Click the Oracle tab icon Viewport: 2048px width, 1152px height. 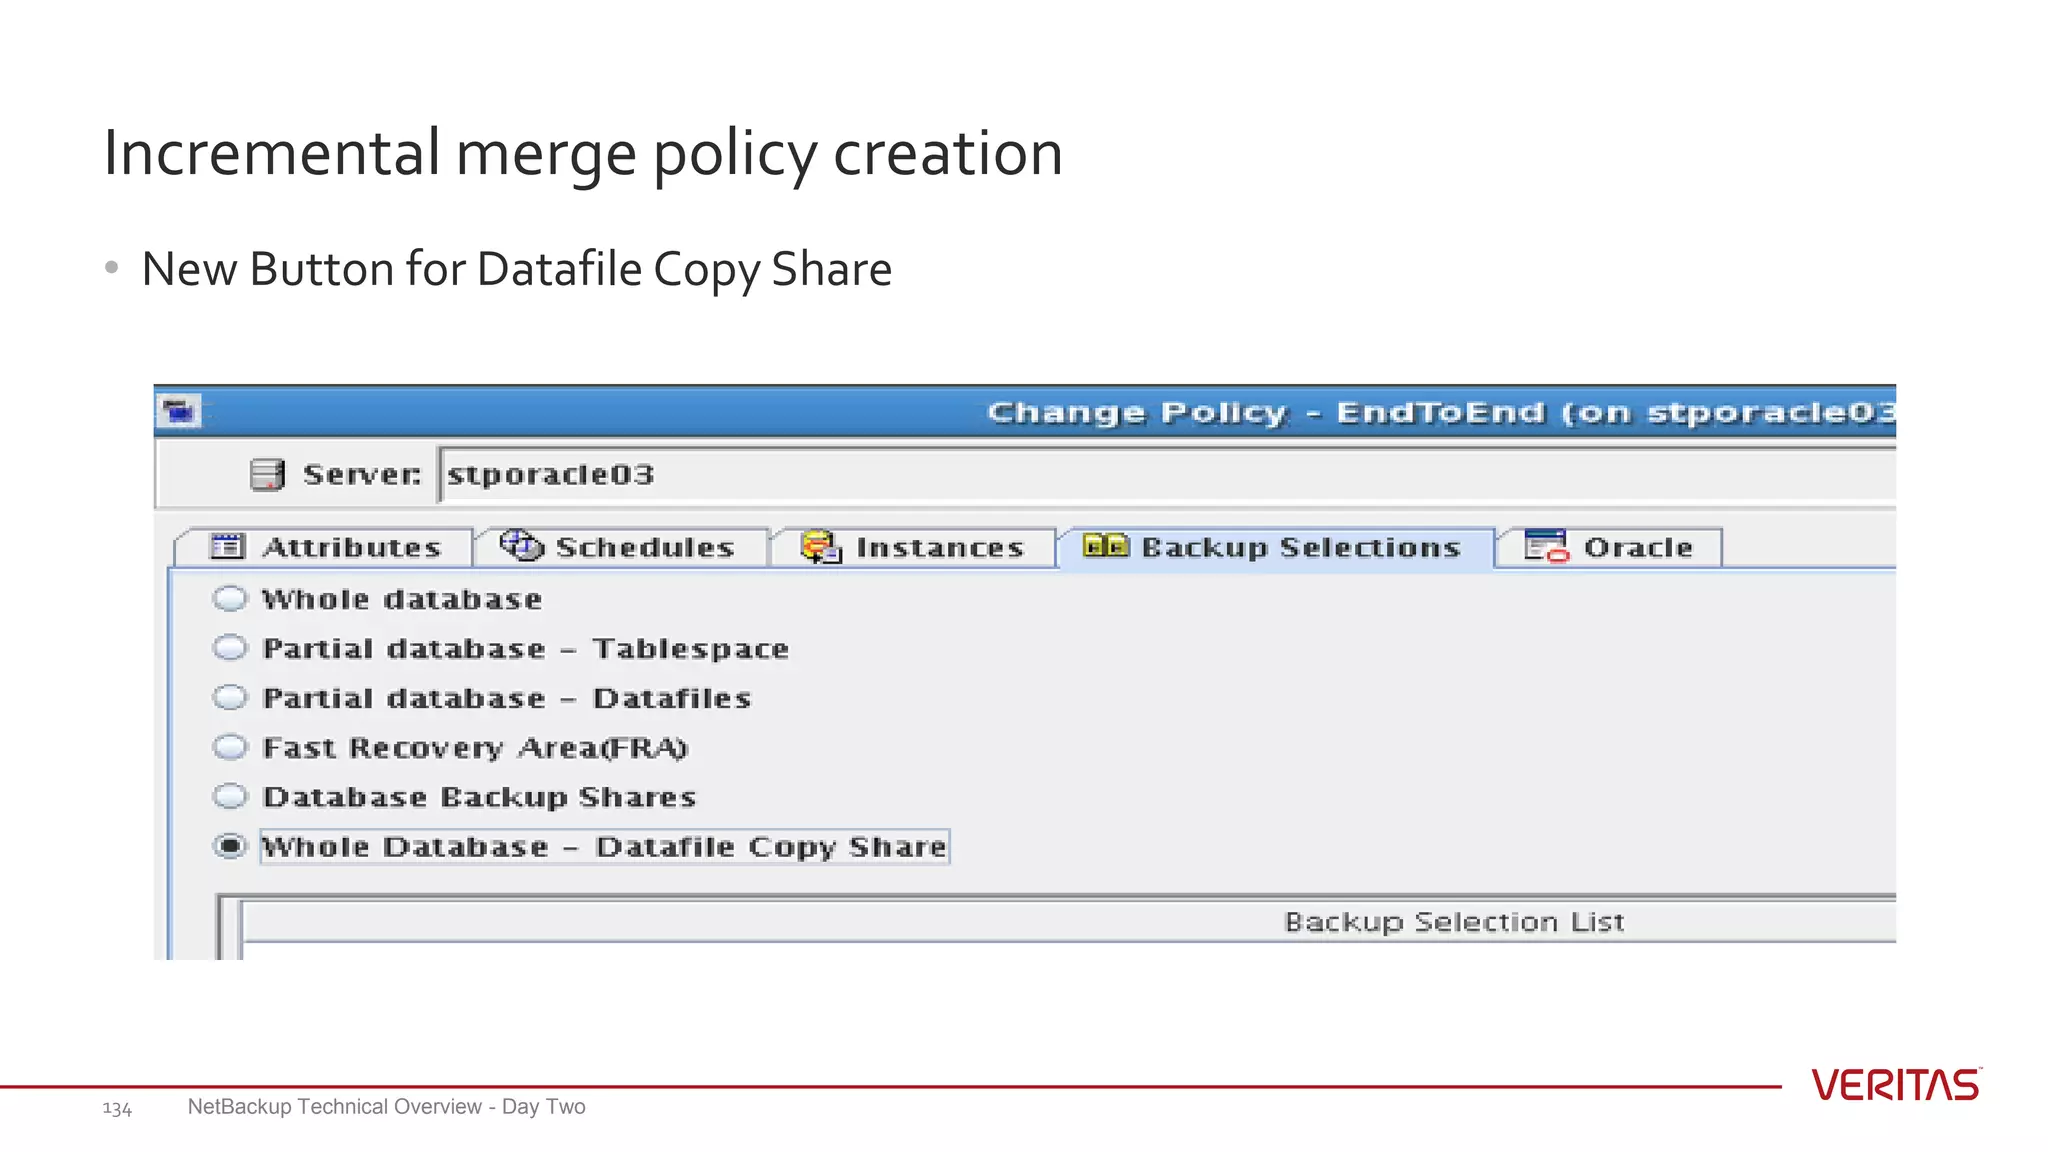(x=1546, y=546)
